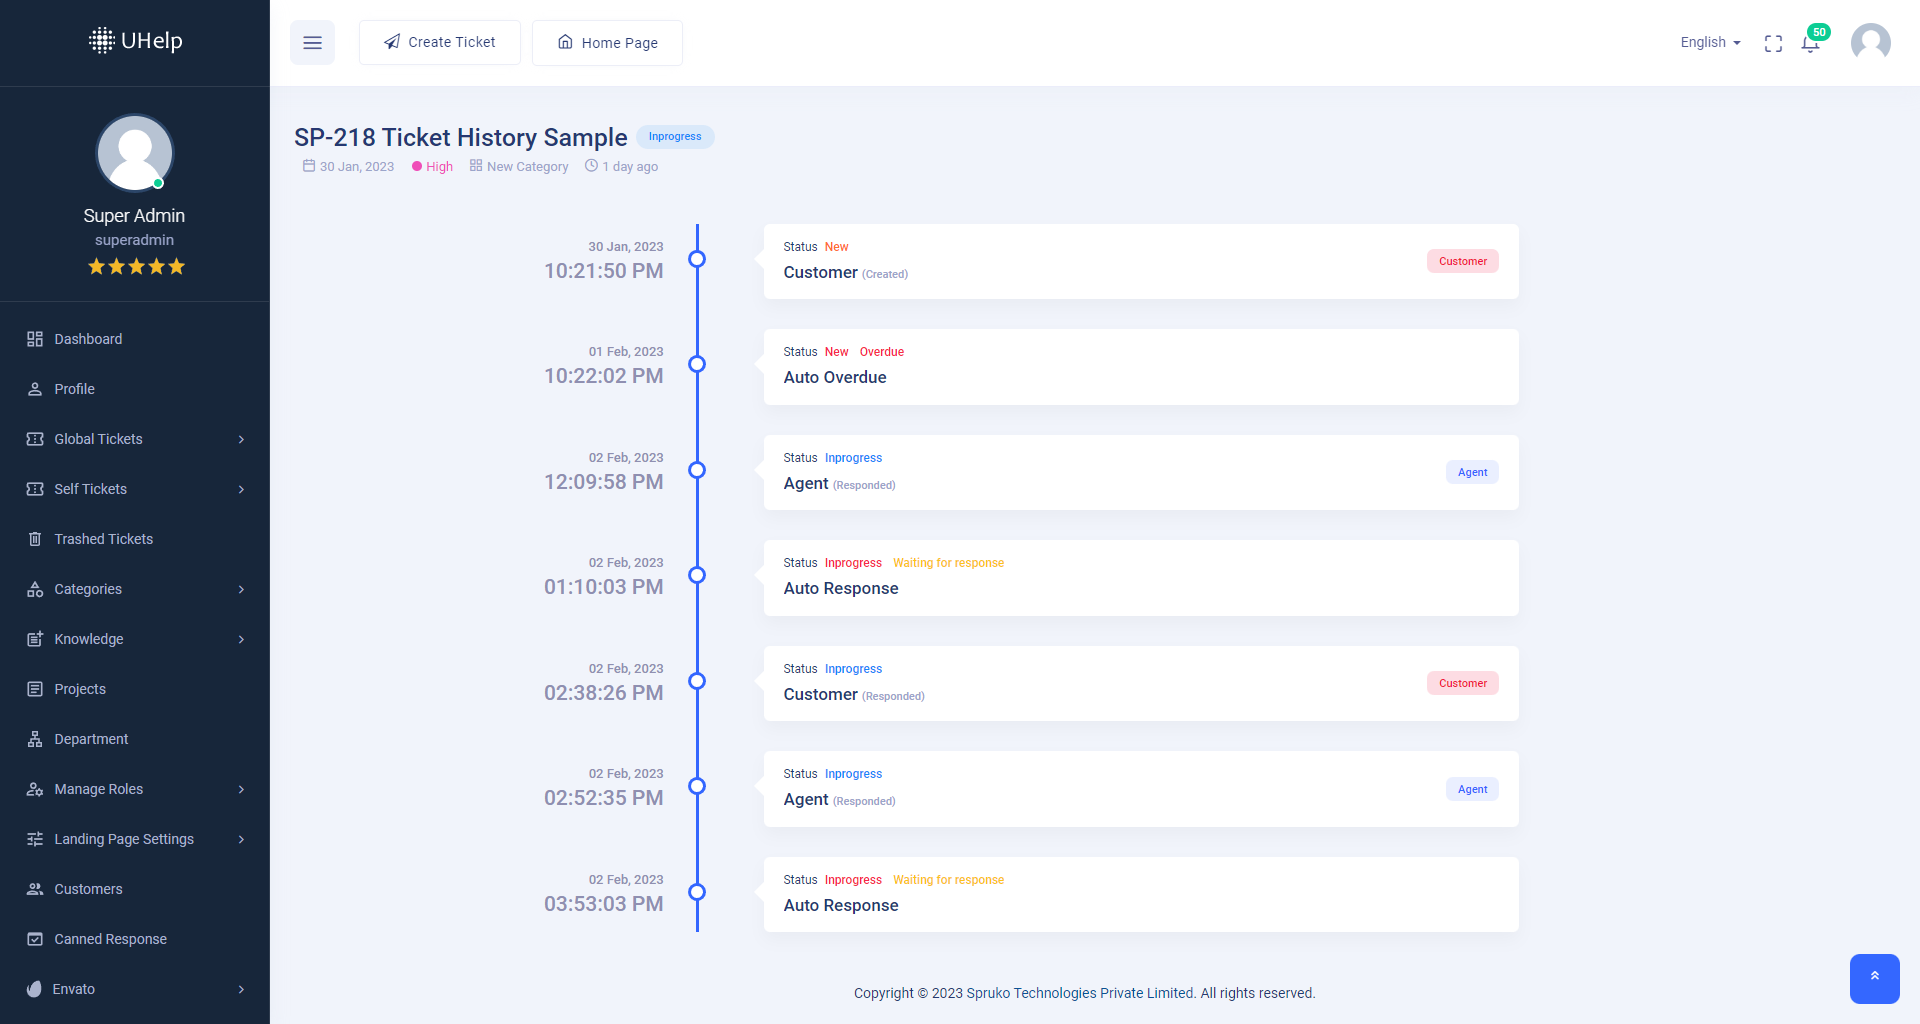Click the scroll-to-top arrow button
Image resolution: width=1920 pixels, height=1024 pixels.
(x=1875, y=979)
